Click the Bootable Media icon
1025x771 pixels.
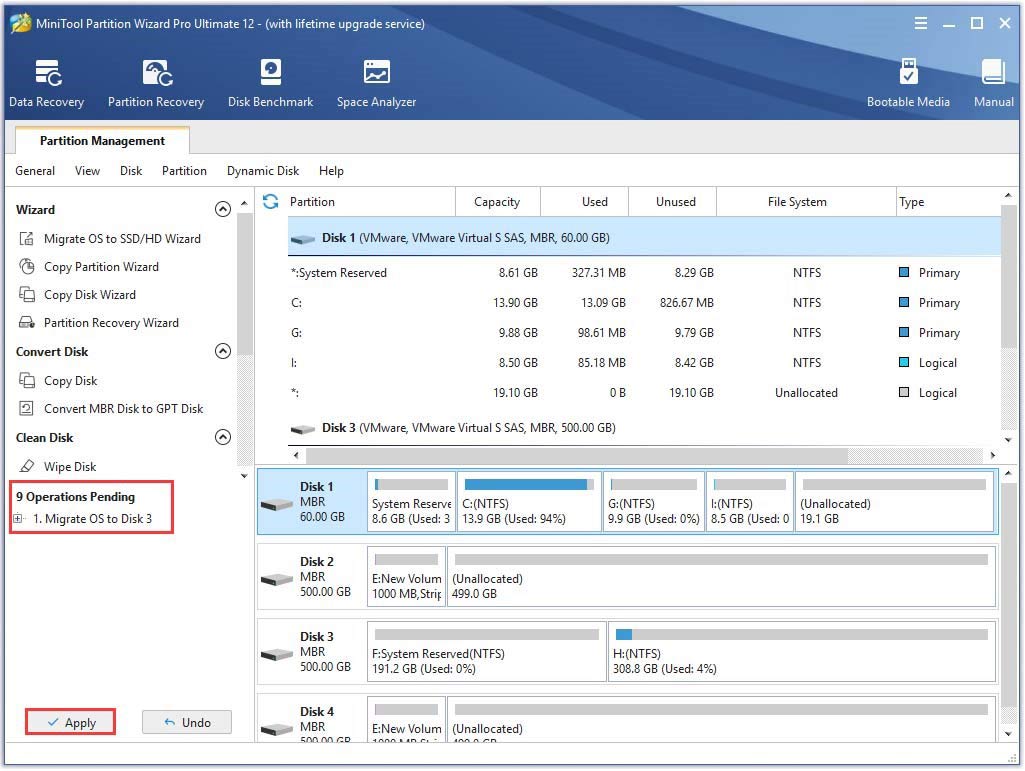(908, 80)
